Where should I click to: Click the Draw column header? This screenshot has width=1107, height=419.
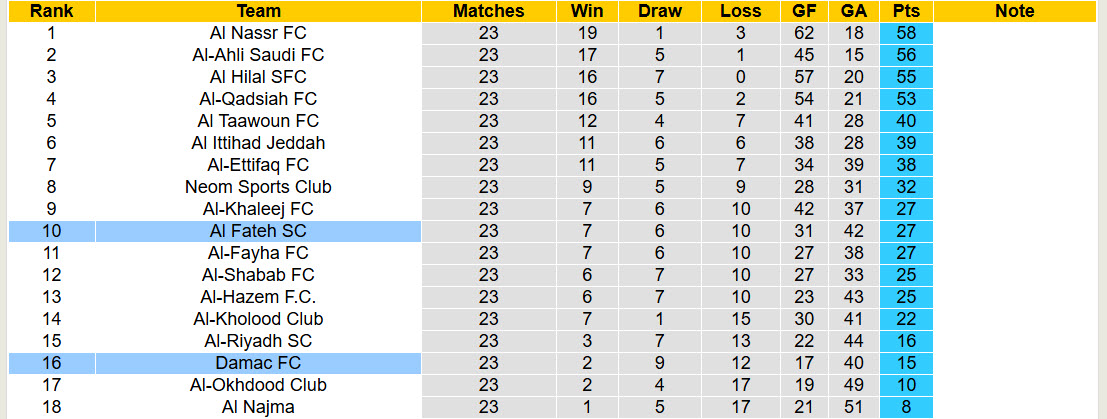click(x=660, y=11)
